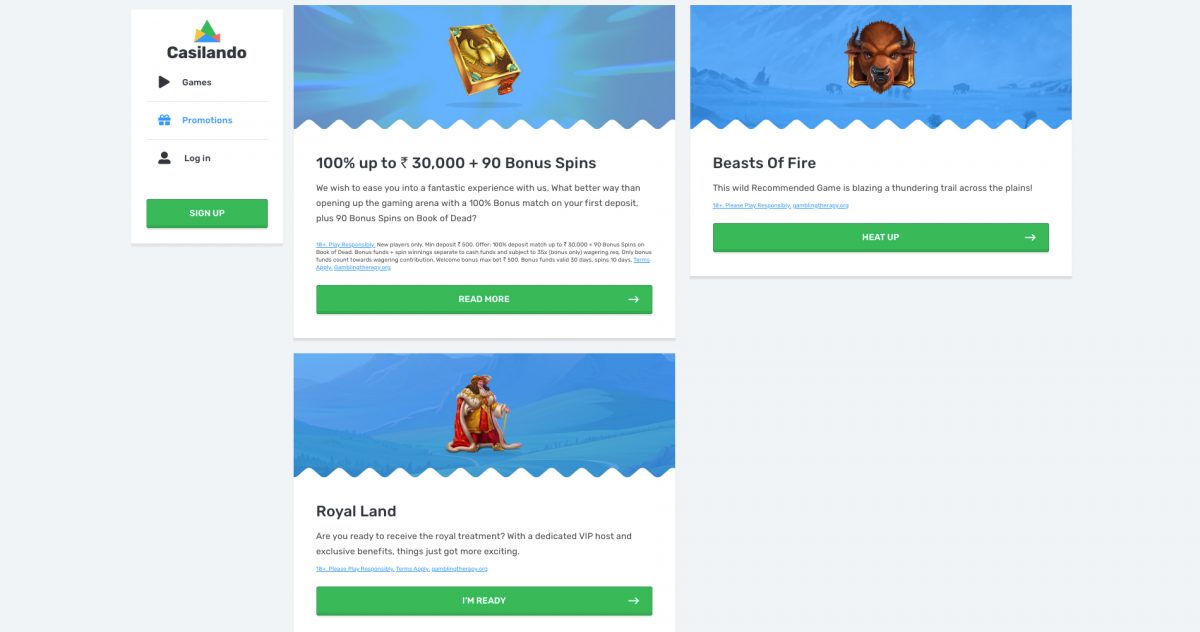Click the buffalo head Beasts Of Fire image

tap(880, 57)
